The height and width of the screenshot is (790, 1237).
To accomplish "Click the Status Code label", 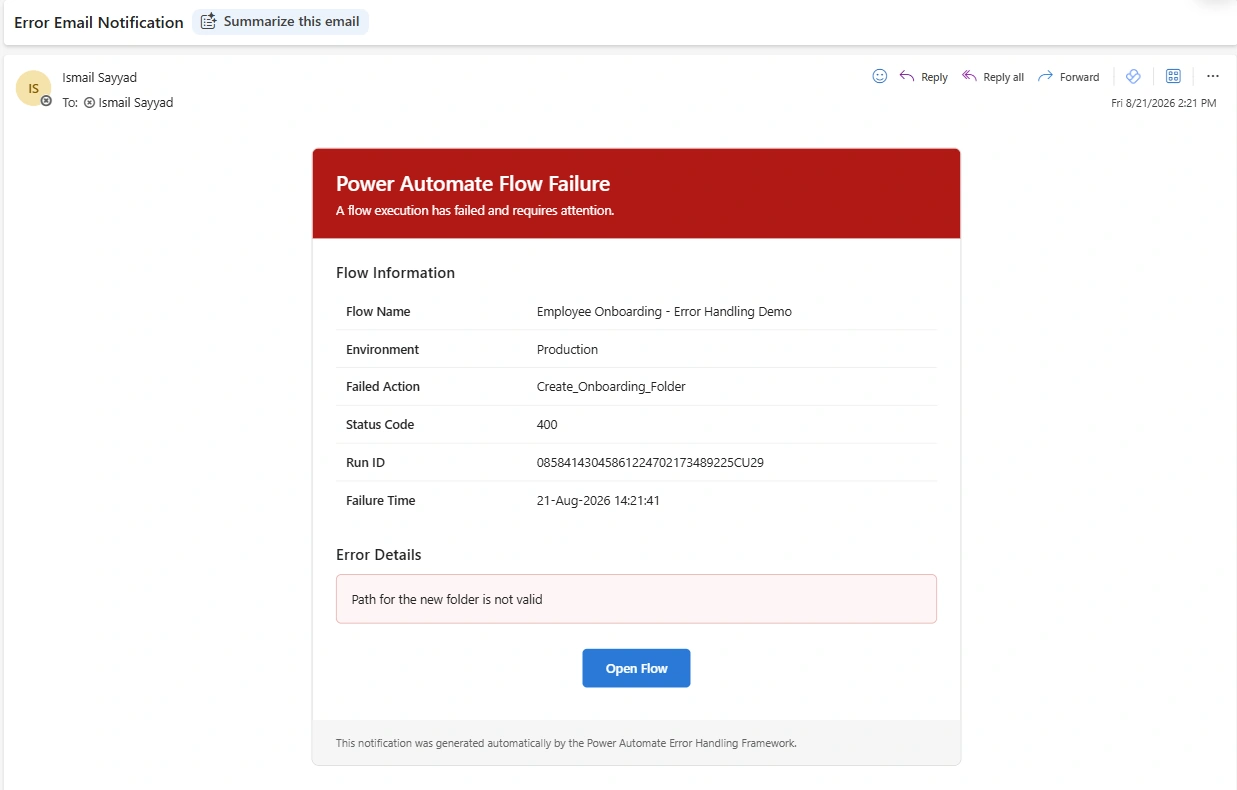I will pyautogui.click(x=380, y=425).
